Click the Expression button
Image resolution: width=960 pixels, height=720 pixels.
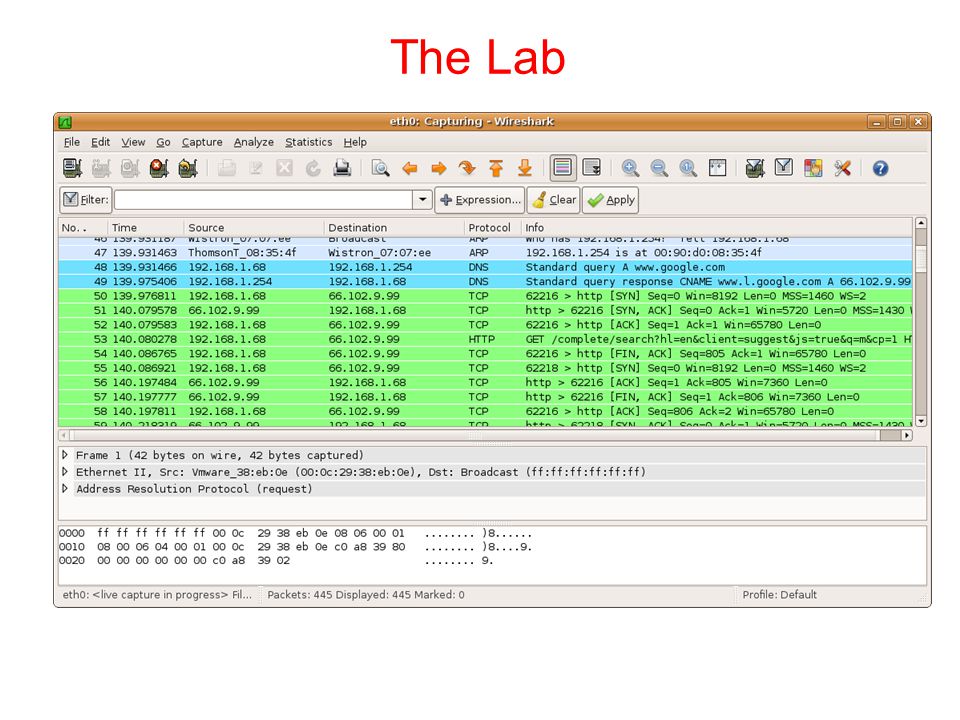point(479,200)
